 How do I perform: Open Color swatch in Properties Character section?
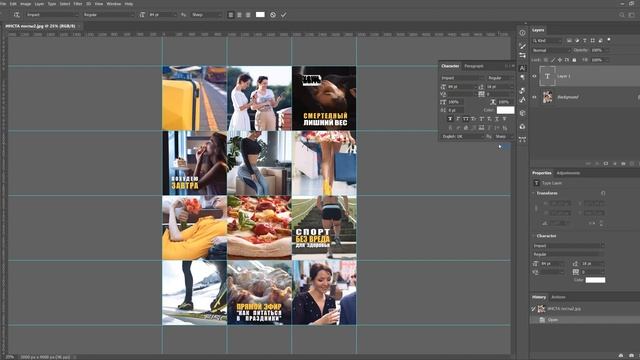[595, 280]
